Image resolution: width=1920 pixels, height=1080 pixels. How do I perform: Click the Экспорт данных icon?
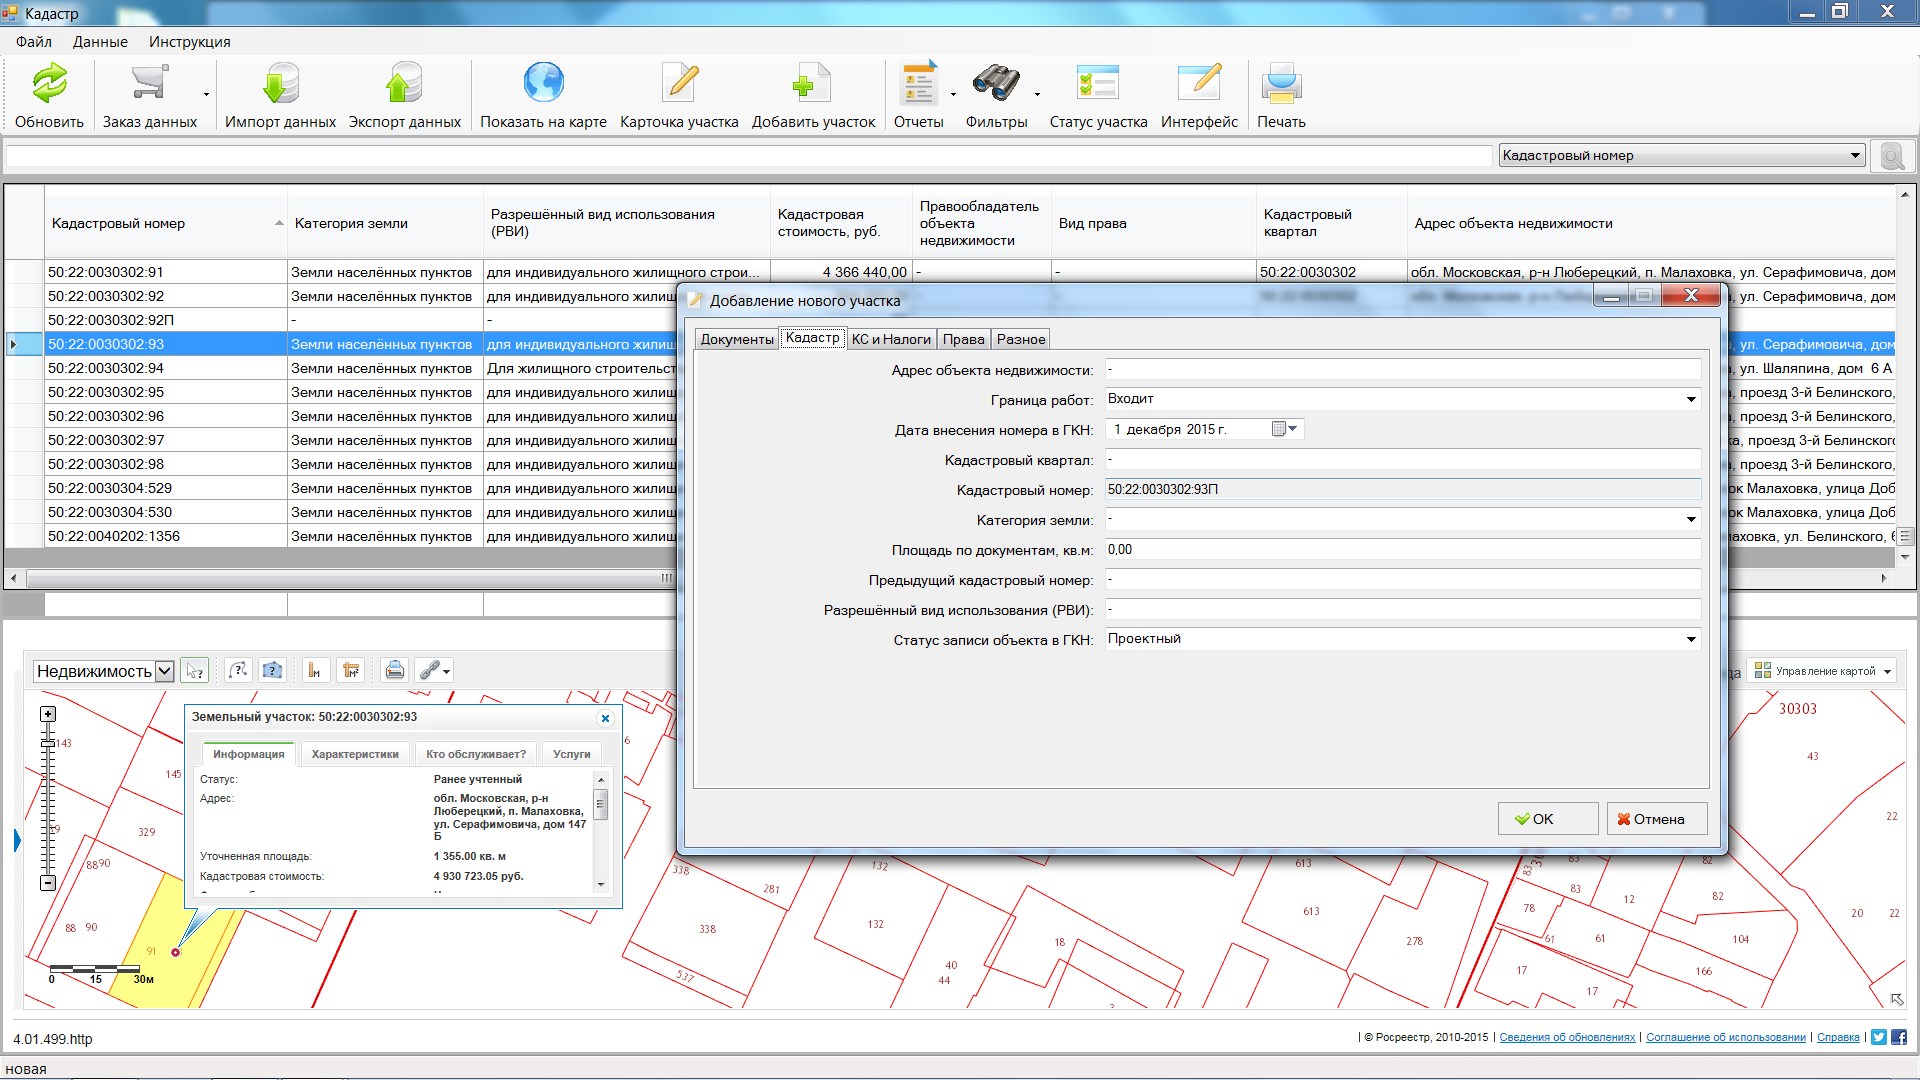pyautogui.click(x=404, y=84)
